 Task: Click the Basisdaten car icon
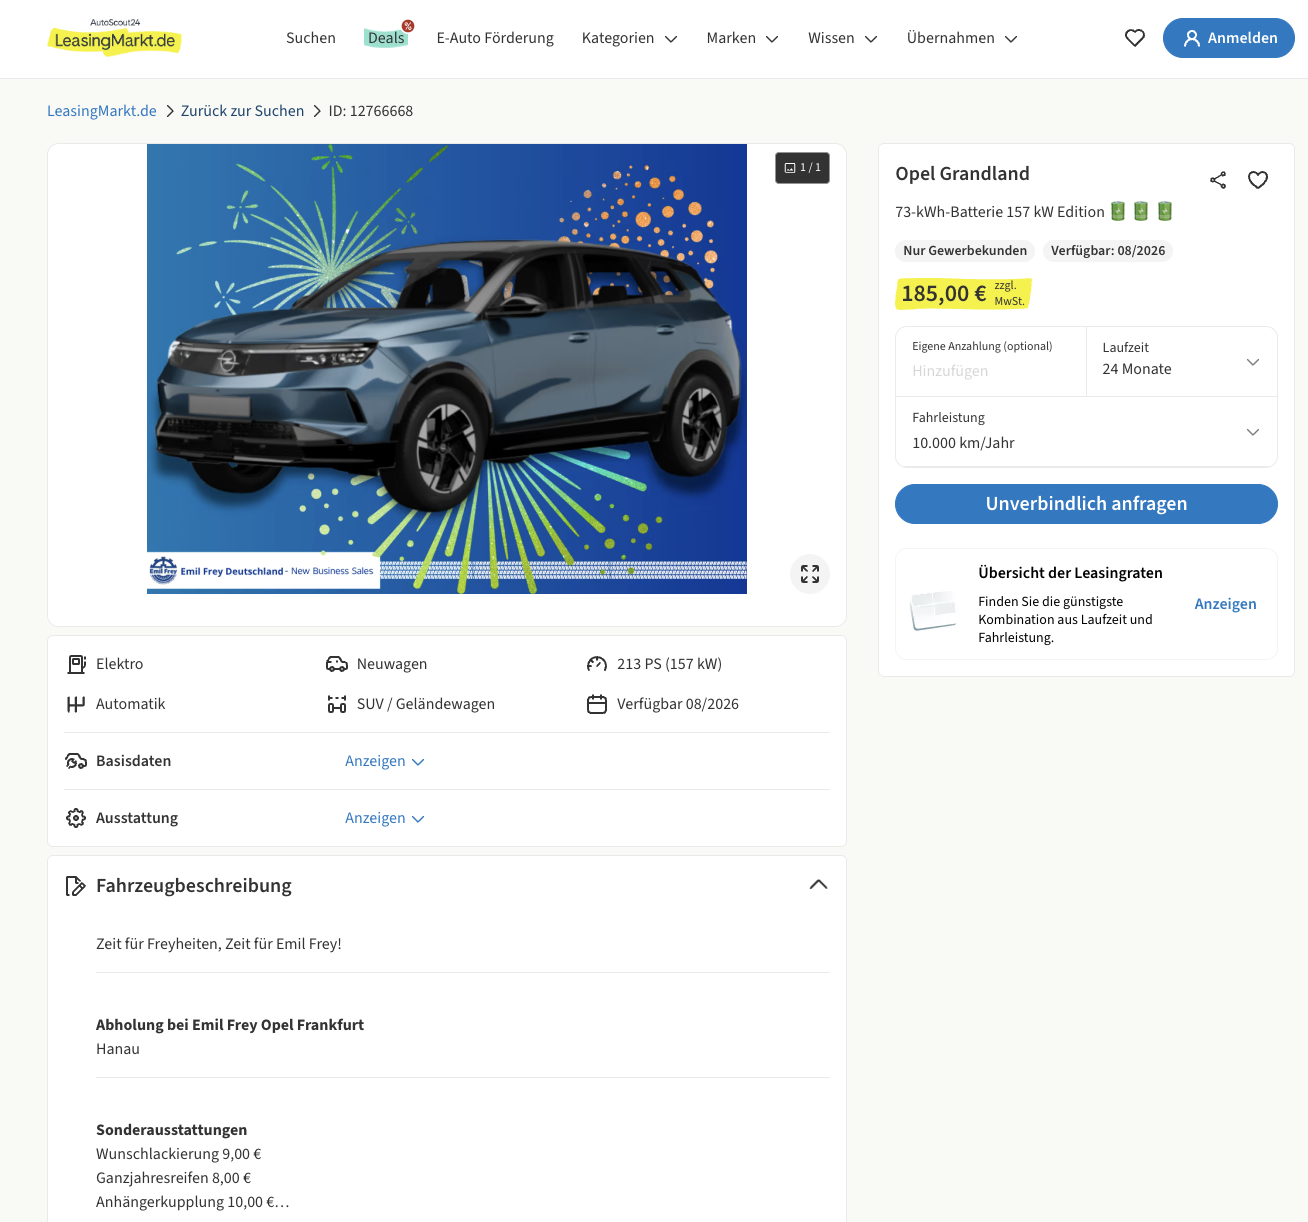(76, 761)
